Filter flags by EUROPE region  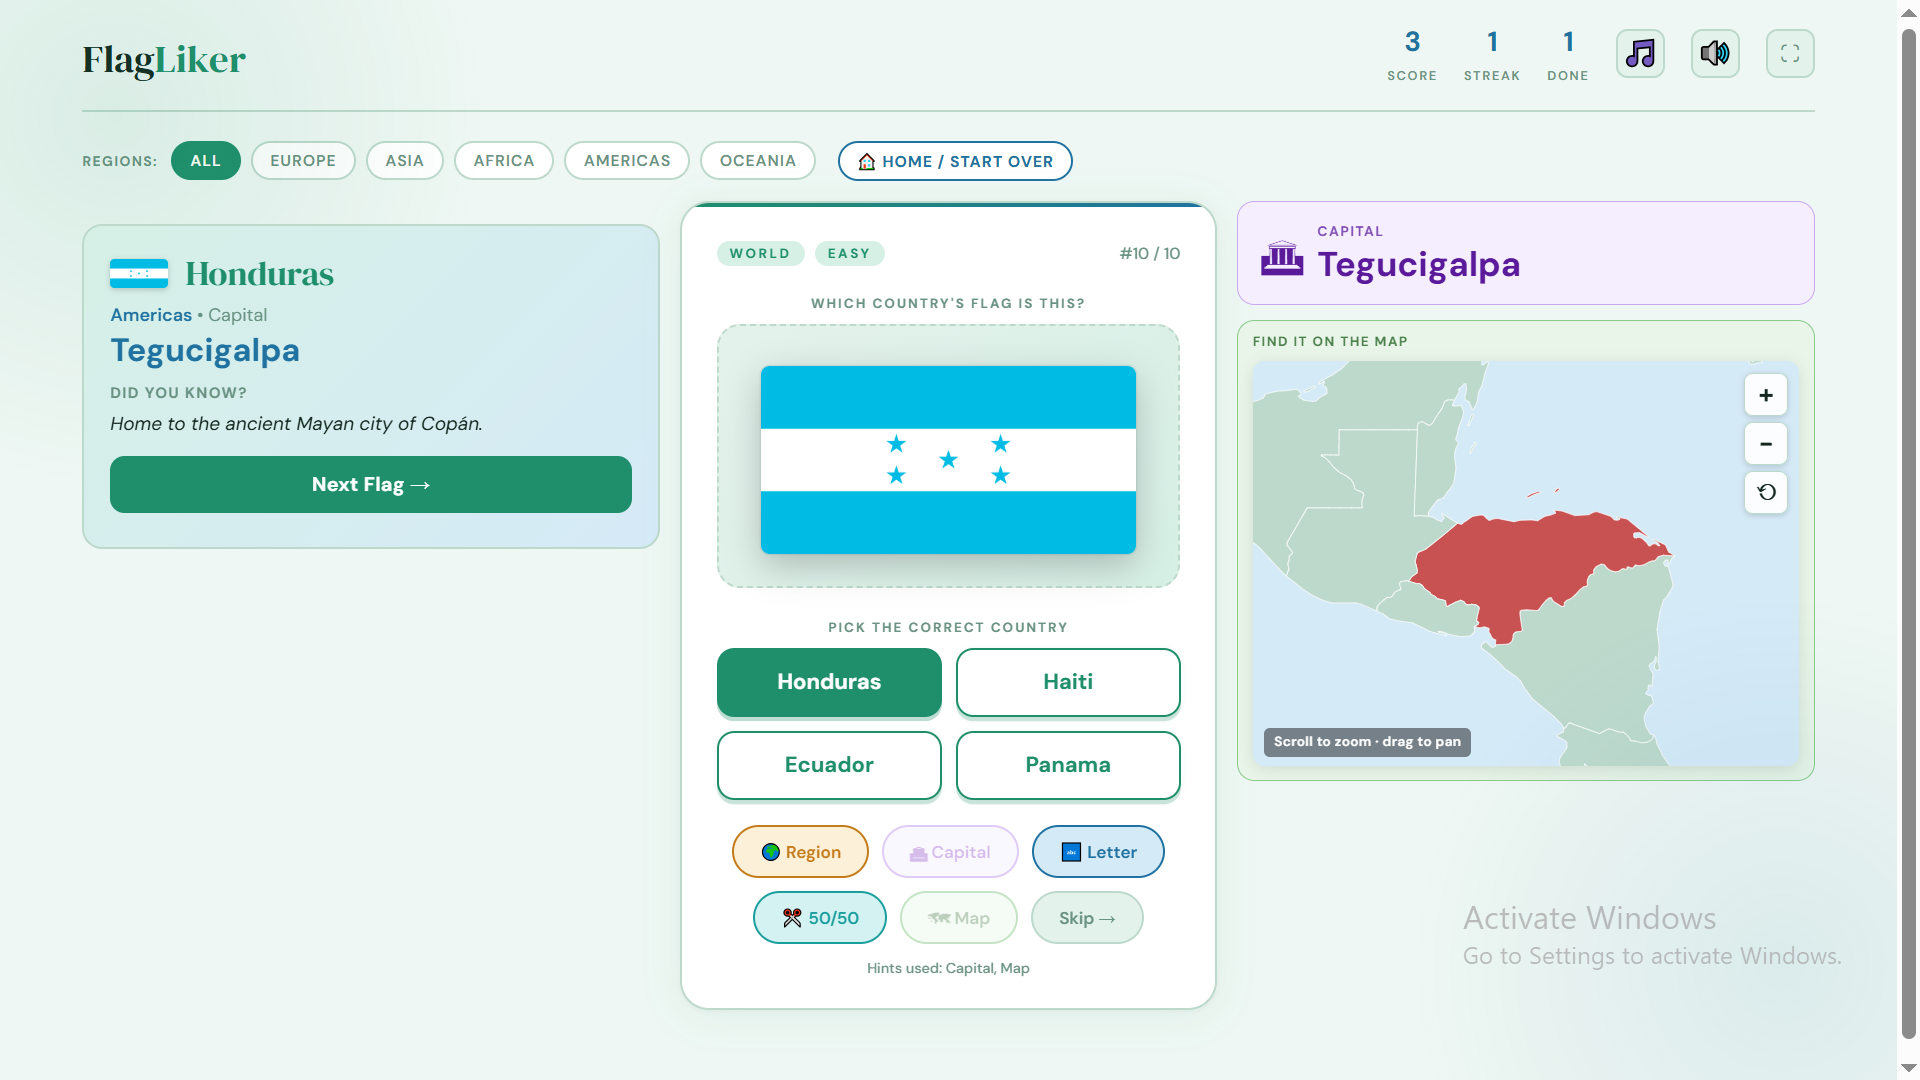point(303,161)
